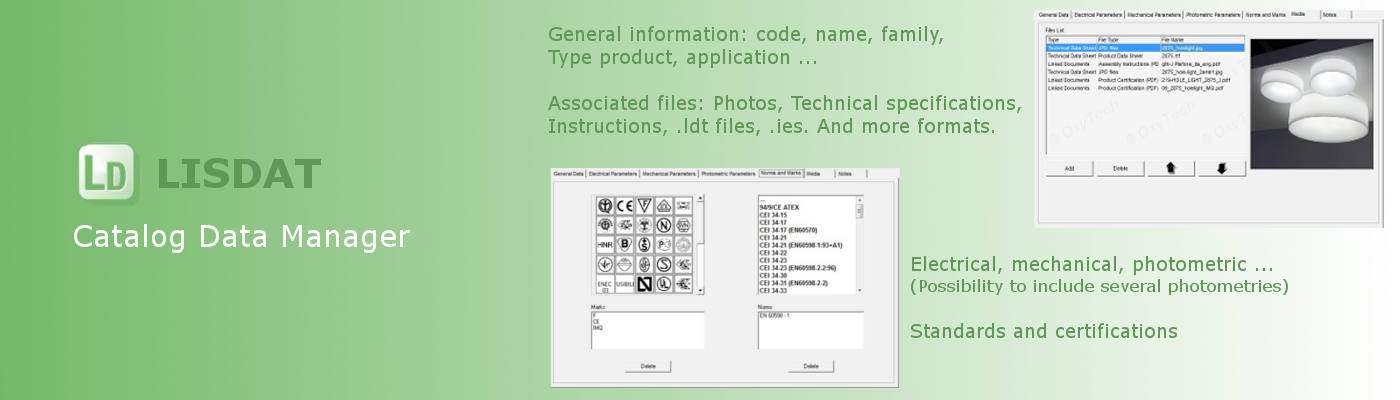Select the house-in-triangle mark icon
The image size is (1400, 400).
[664, 206]
